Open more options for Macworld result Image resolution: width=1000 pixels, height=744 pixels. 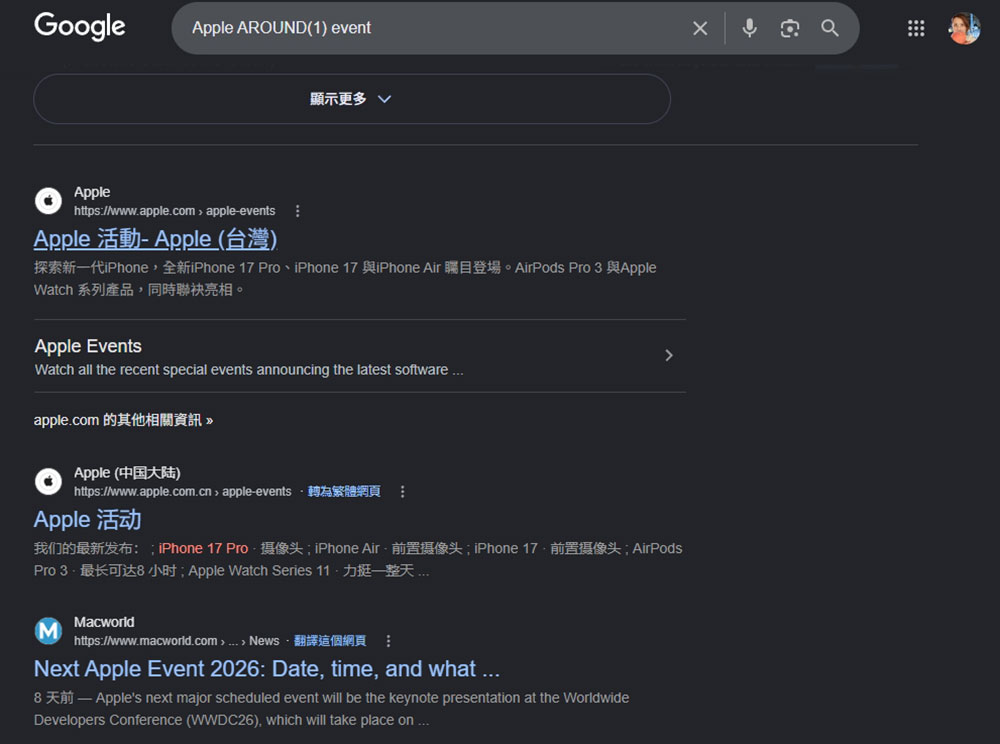tap(388, 641)
